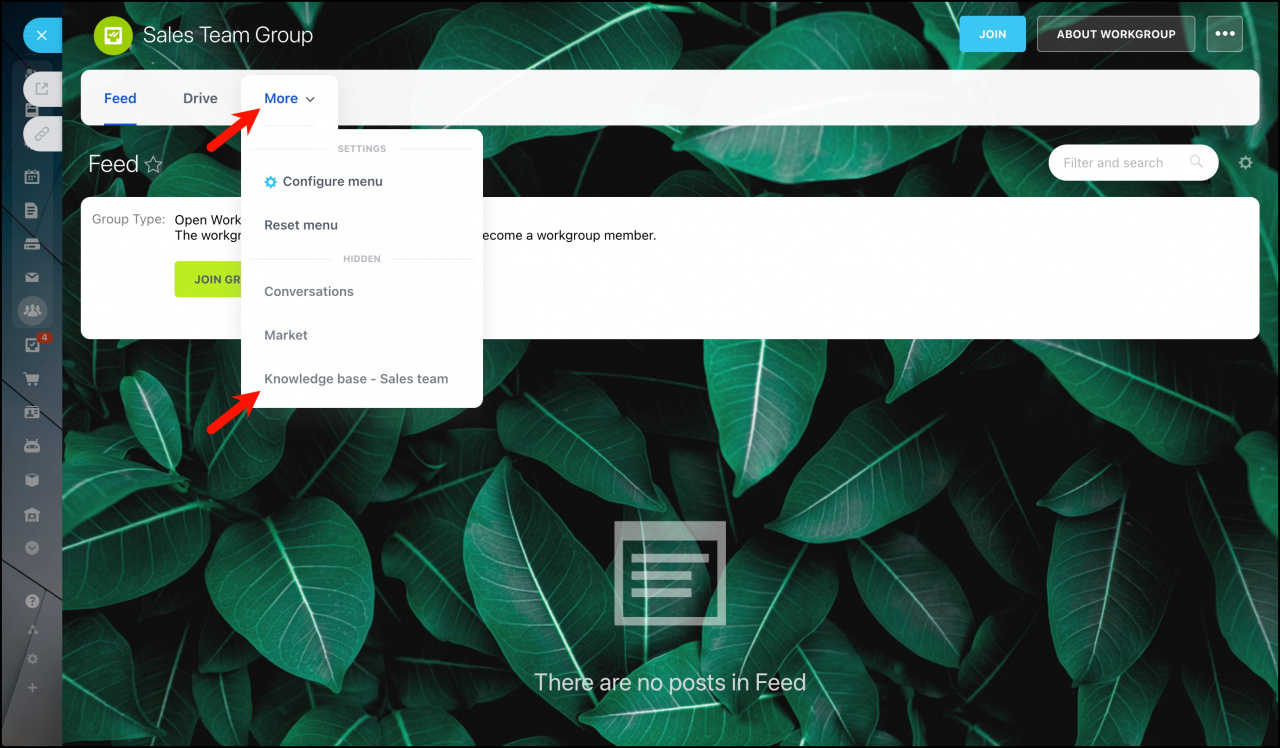Click the search magnifier icon
This screenshot has width=1280, height=748.
click(x=1196, y=162)
